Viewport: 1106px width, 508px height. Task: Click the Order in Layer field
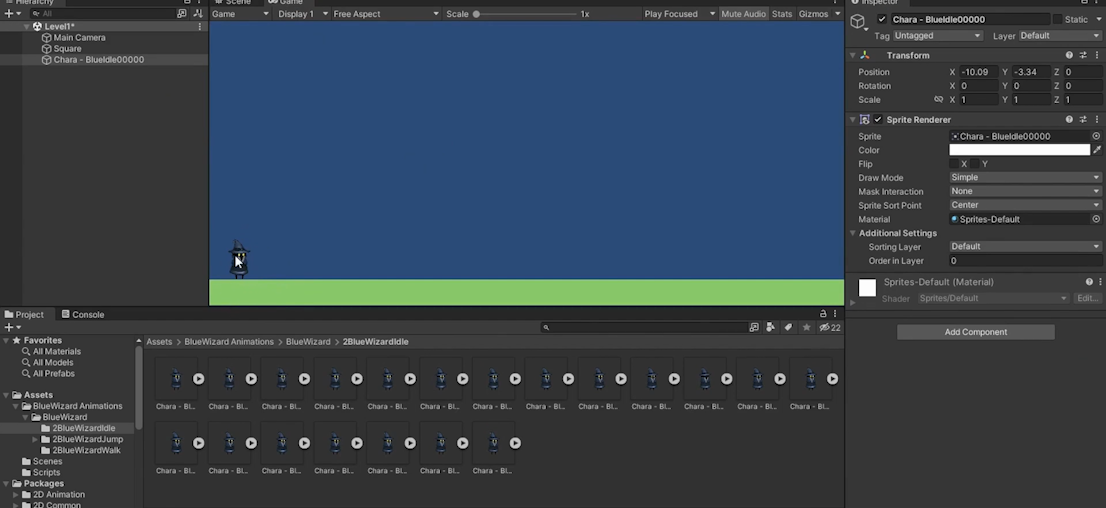coord(1024,260)
